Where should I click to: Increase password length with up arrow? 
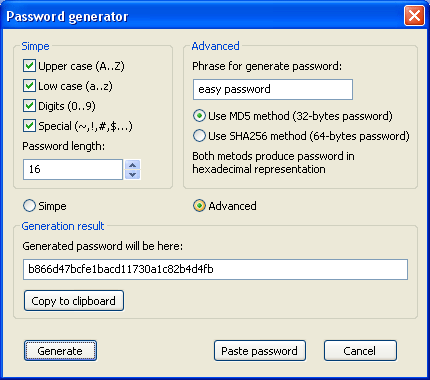click(133, 165)
